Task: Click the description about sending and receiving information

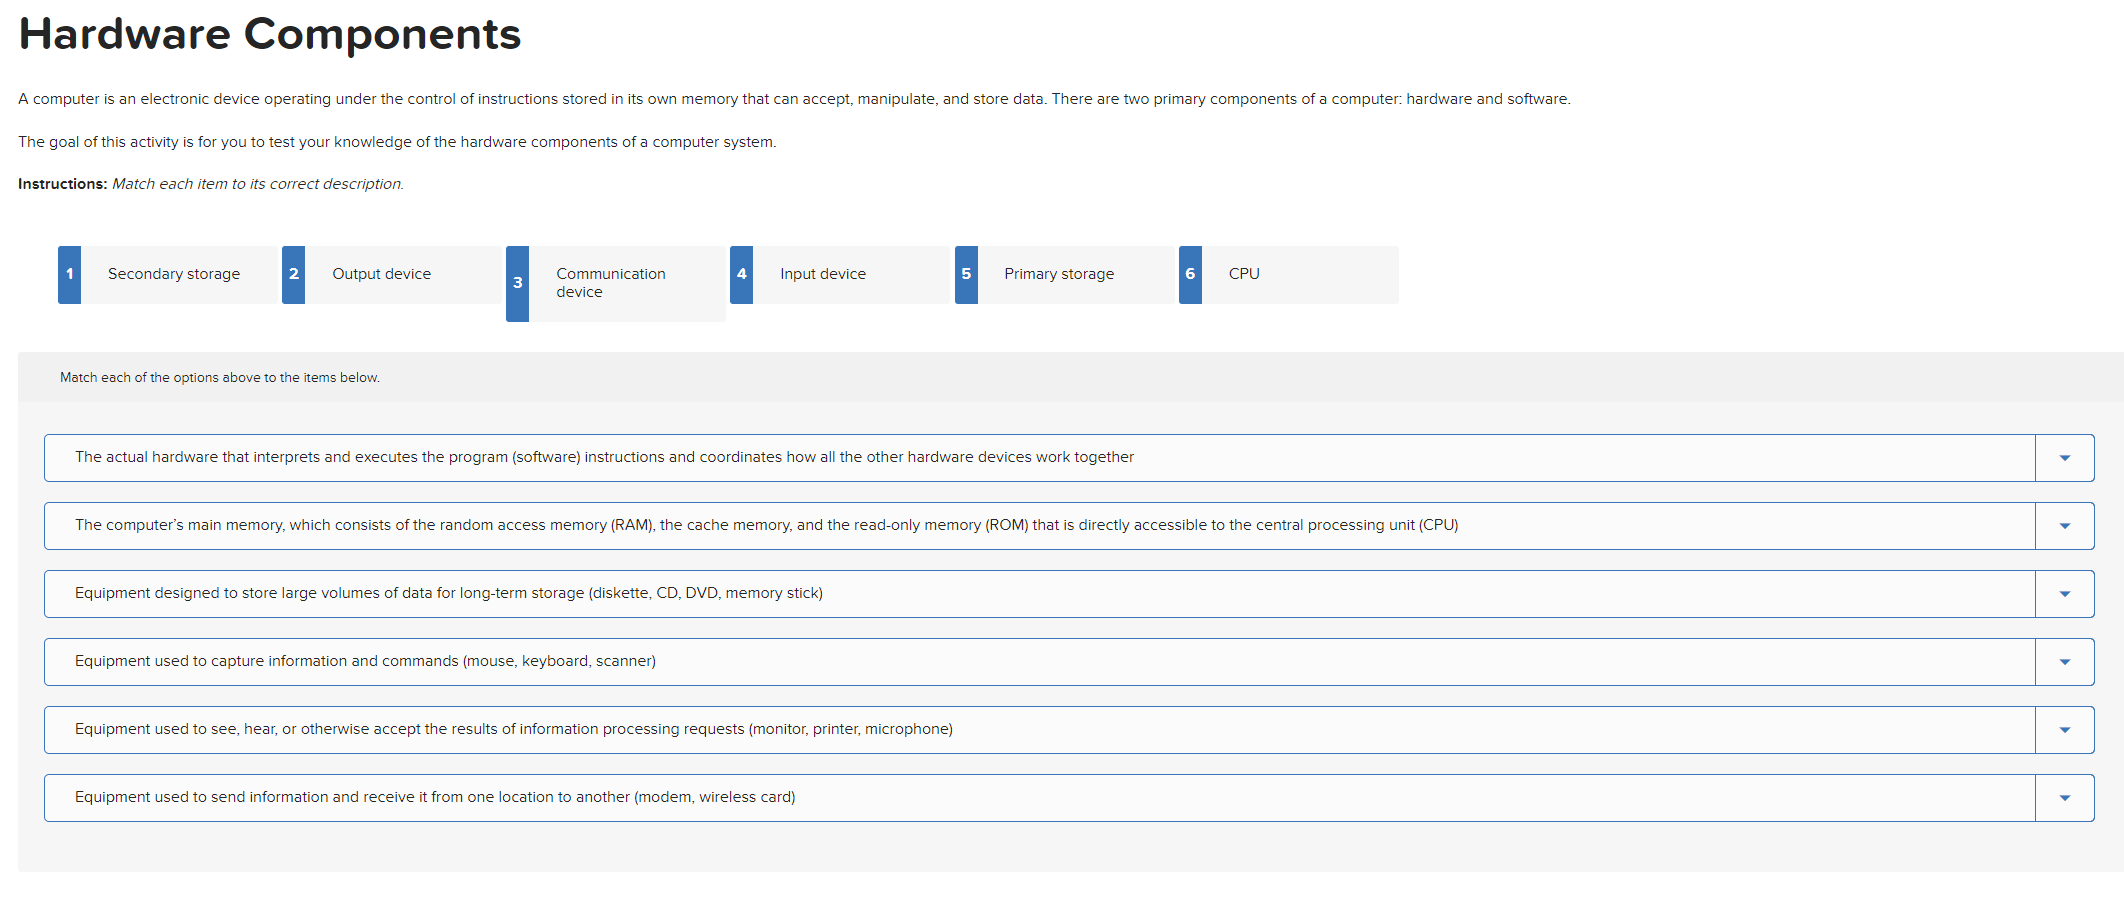Action: point(435,797)
